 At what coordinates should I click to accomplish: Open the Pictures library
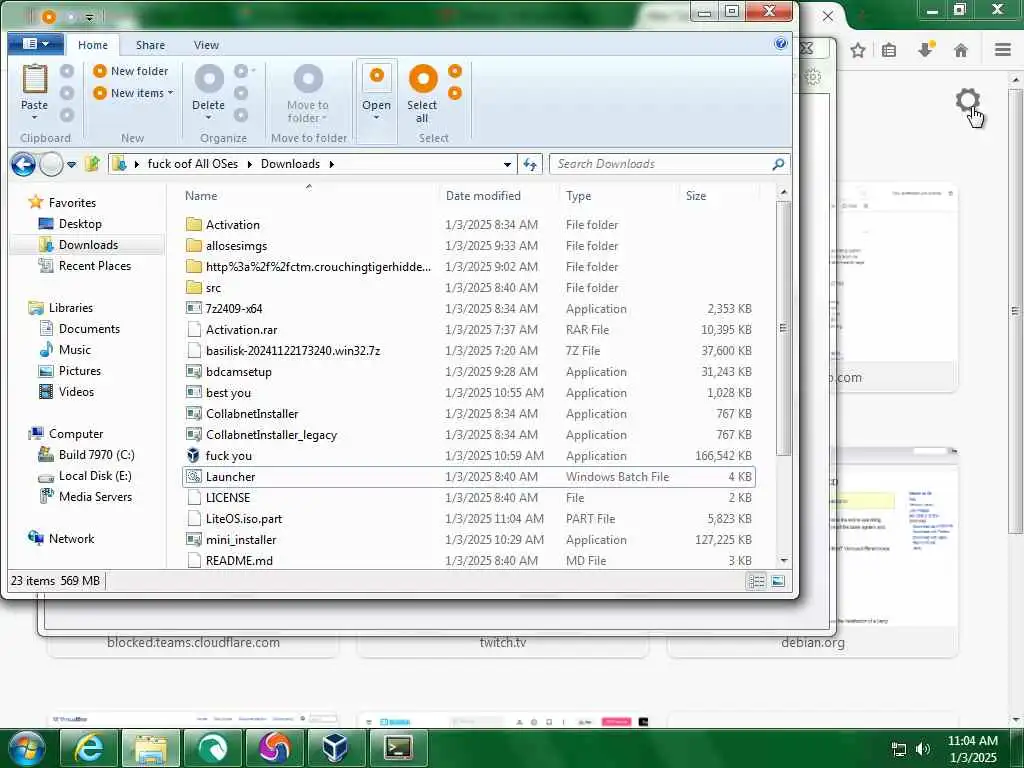click(x=80, y=370)
